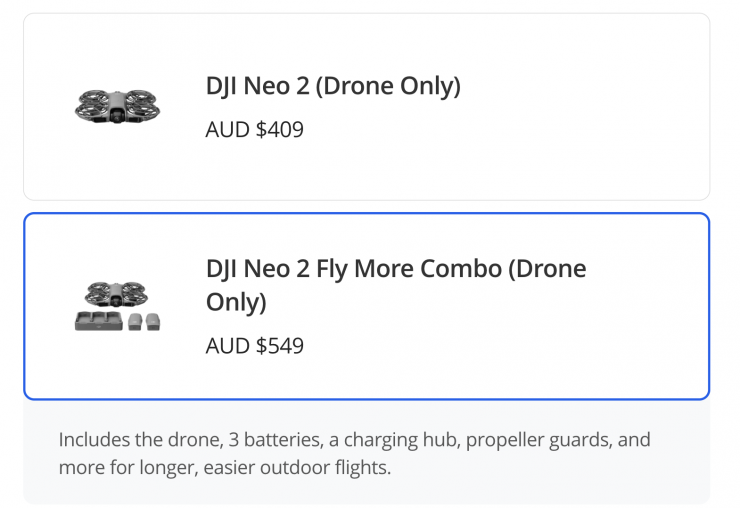Image resolution: width=740 pixels, height=508 pixels.
Task: Click the Fly More Combo product thumbnail
Action: click(118, 306)
